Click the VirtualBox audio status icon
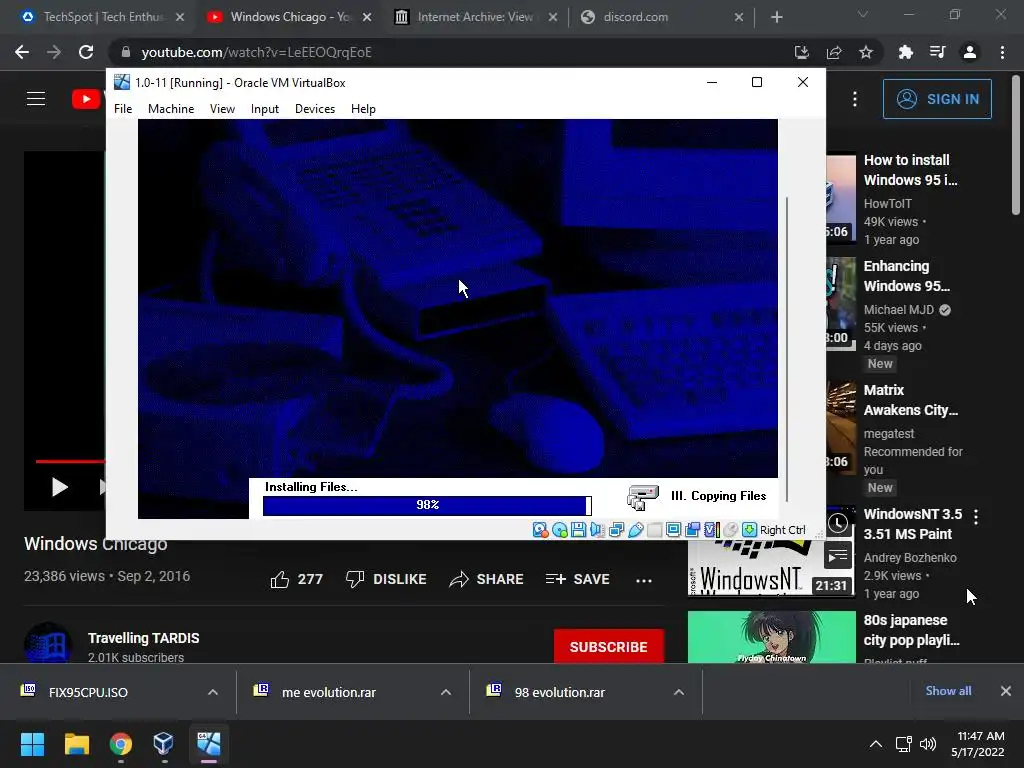1024x768 pixels. pyautogui.click(x=598, y=530)
